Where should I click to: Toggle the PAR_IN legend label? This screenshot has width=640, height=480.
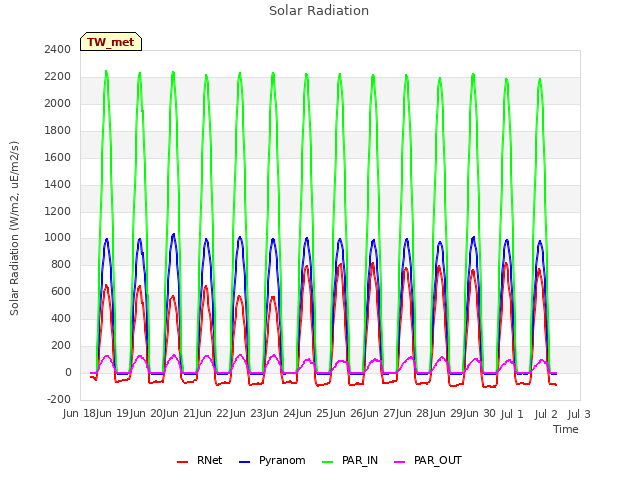[360, 460]
